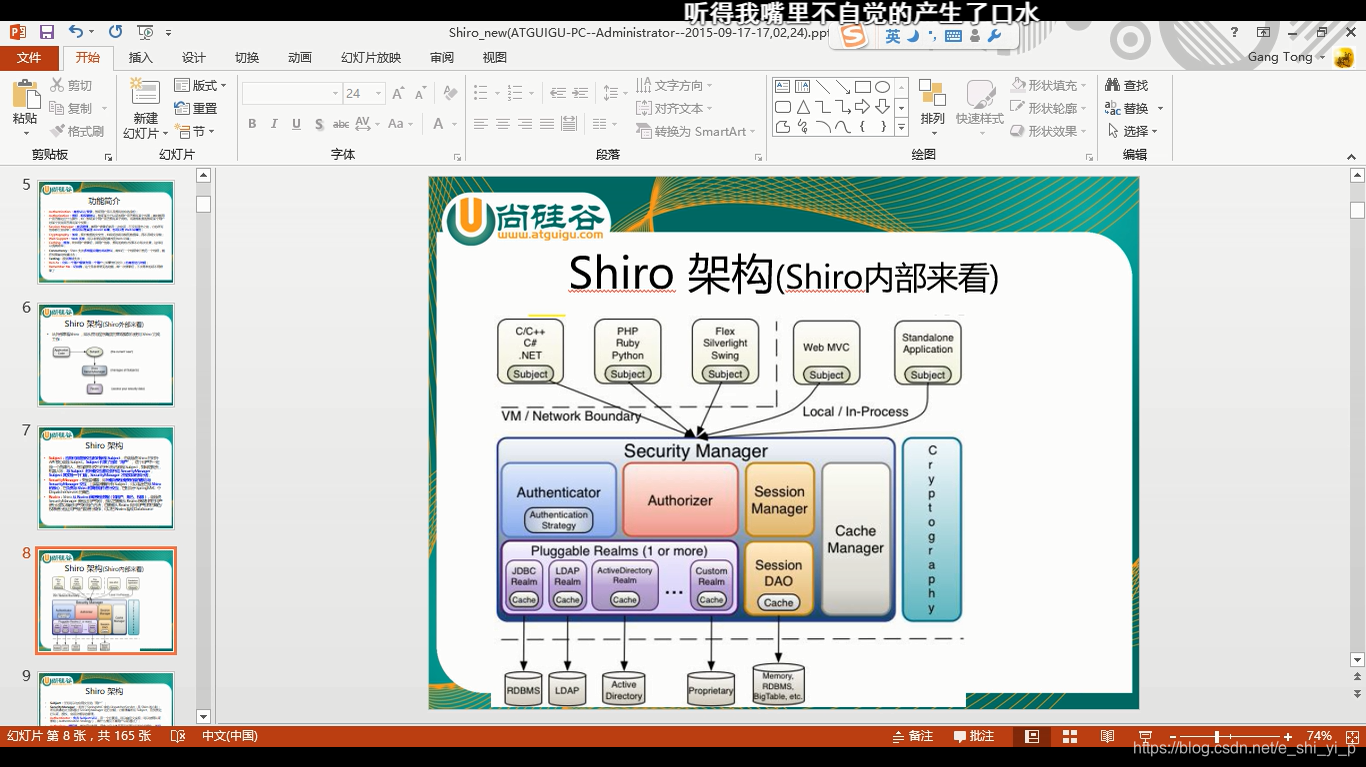The height and width of the screenshot is (767, 1366).
Task: Toggle Italic formatting
Action: click(x=275, y=124)
